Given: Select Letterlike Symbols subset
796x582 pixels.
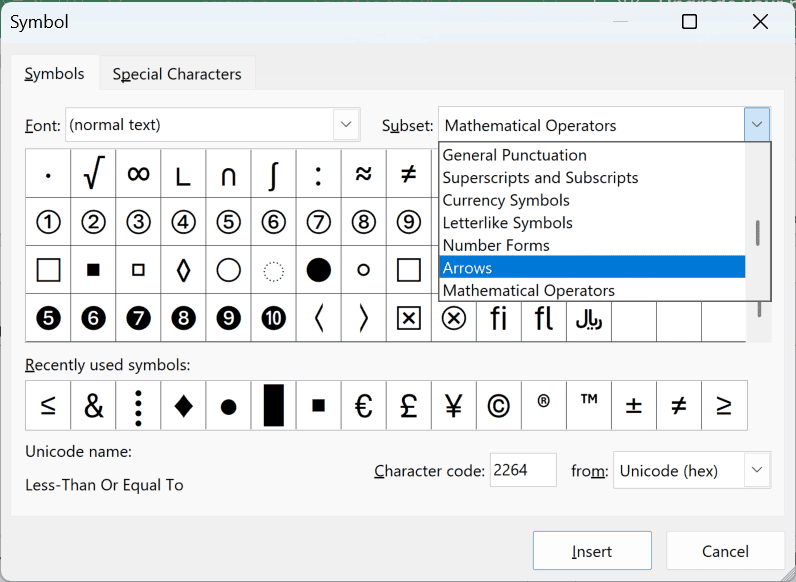Looking at the screenshot, I should click(592, 222).
